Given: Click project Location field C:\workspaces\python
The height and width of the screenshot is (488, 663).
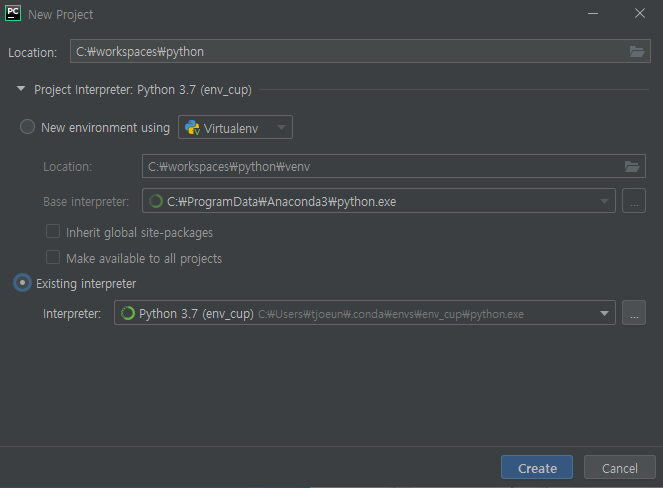Looking at the screenshot, I should coord(360,51).
